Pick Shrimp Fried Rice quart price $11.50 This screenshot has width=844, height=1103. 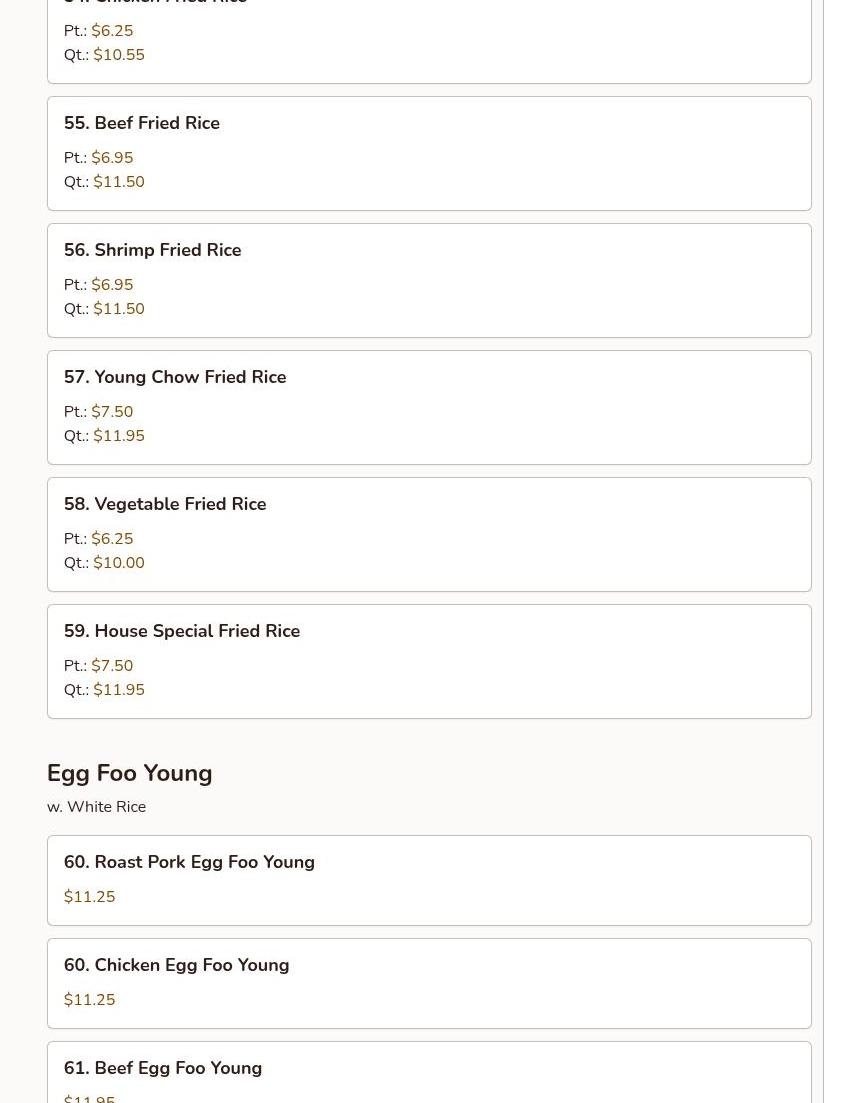[x=119, y=309]
